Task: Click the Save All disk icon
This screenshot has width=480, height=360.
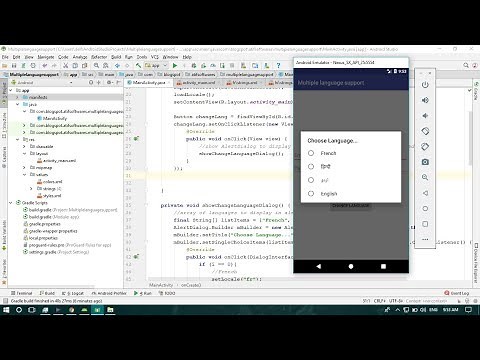Action: tap(14, 66)
